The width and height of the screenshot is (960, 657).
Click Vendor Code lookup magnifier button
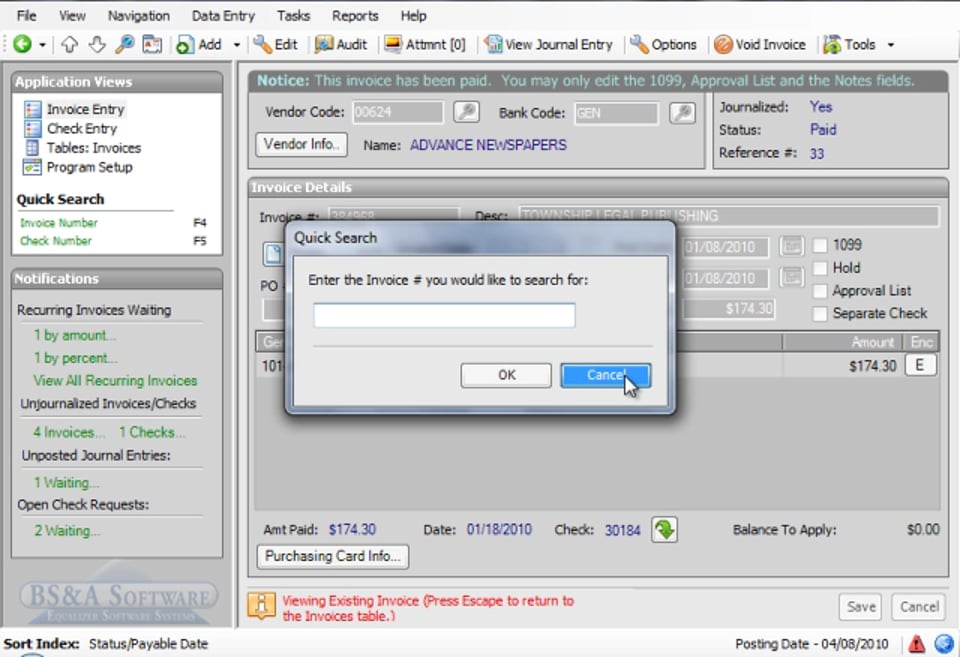466,112
